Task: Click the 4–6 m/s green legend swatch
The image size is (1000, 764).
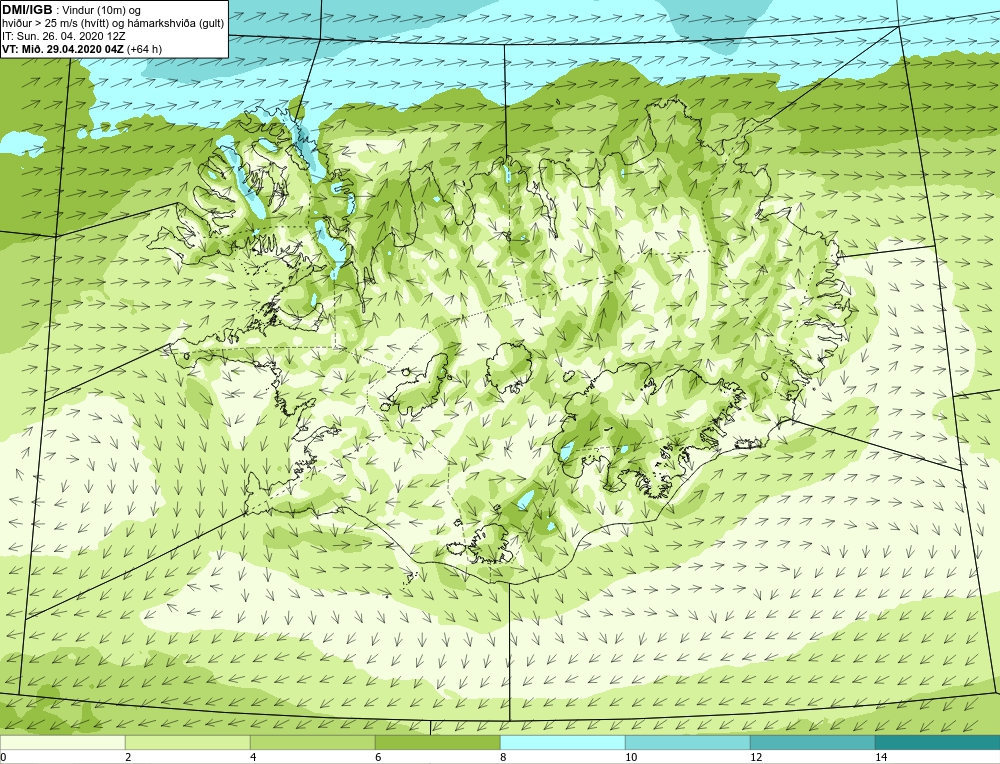Action: (x=312, y=743)
